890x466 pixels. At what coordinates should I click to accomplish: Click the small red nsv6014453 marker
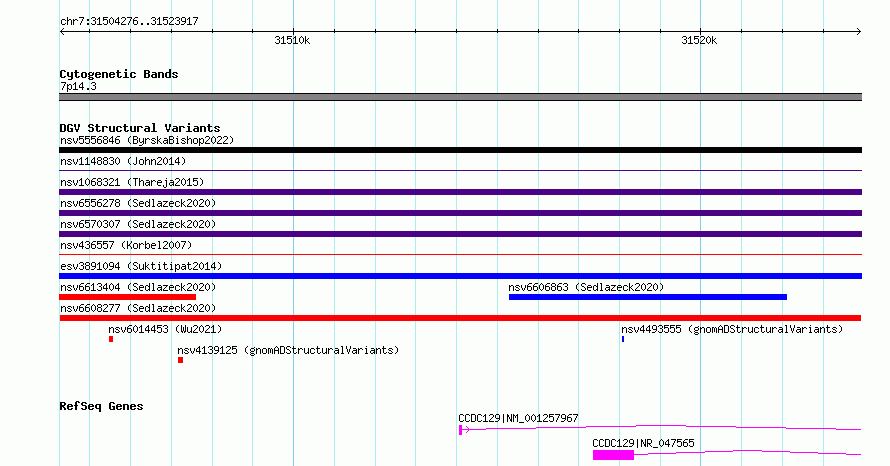point(111,339)
